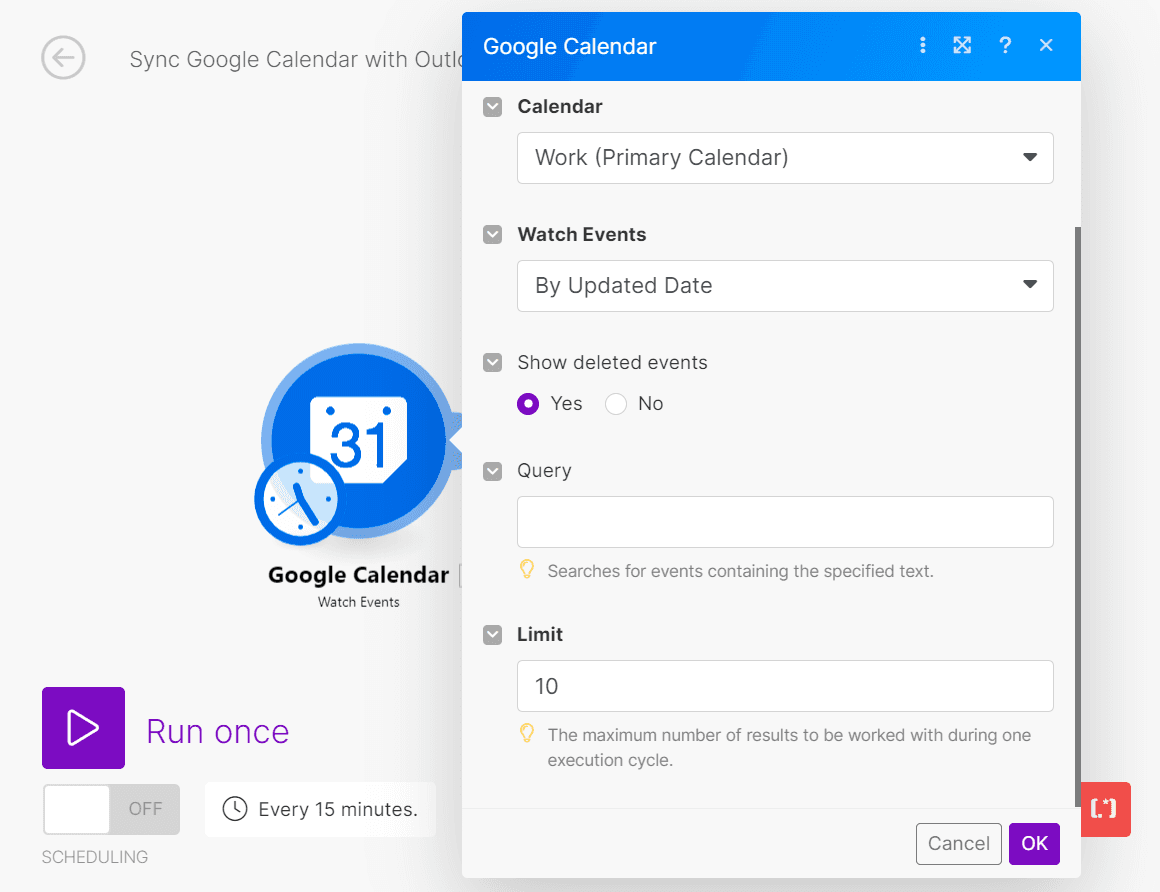Screen dimensions: 1160x892
Task: Select No for Show deleted events
Action: 615,404
